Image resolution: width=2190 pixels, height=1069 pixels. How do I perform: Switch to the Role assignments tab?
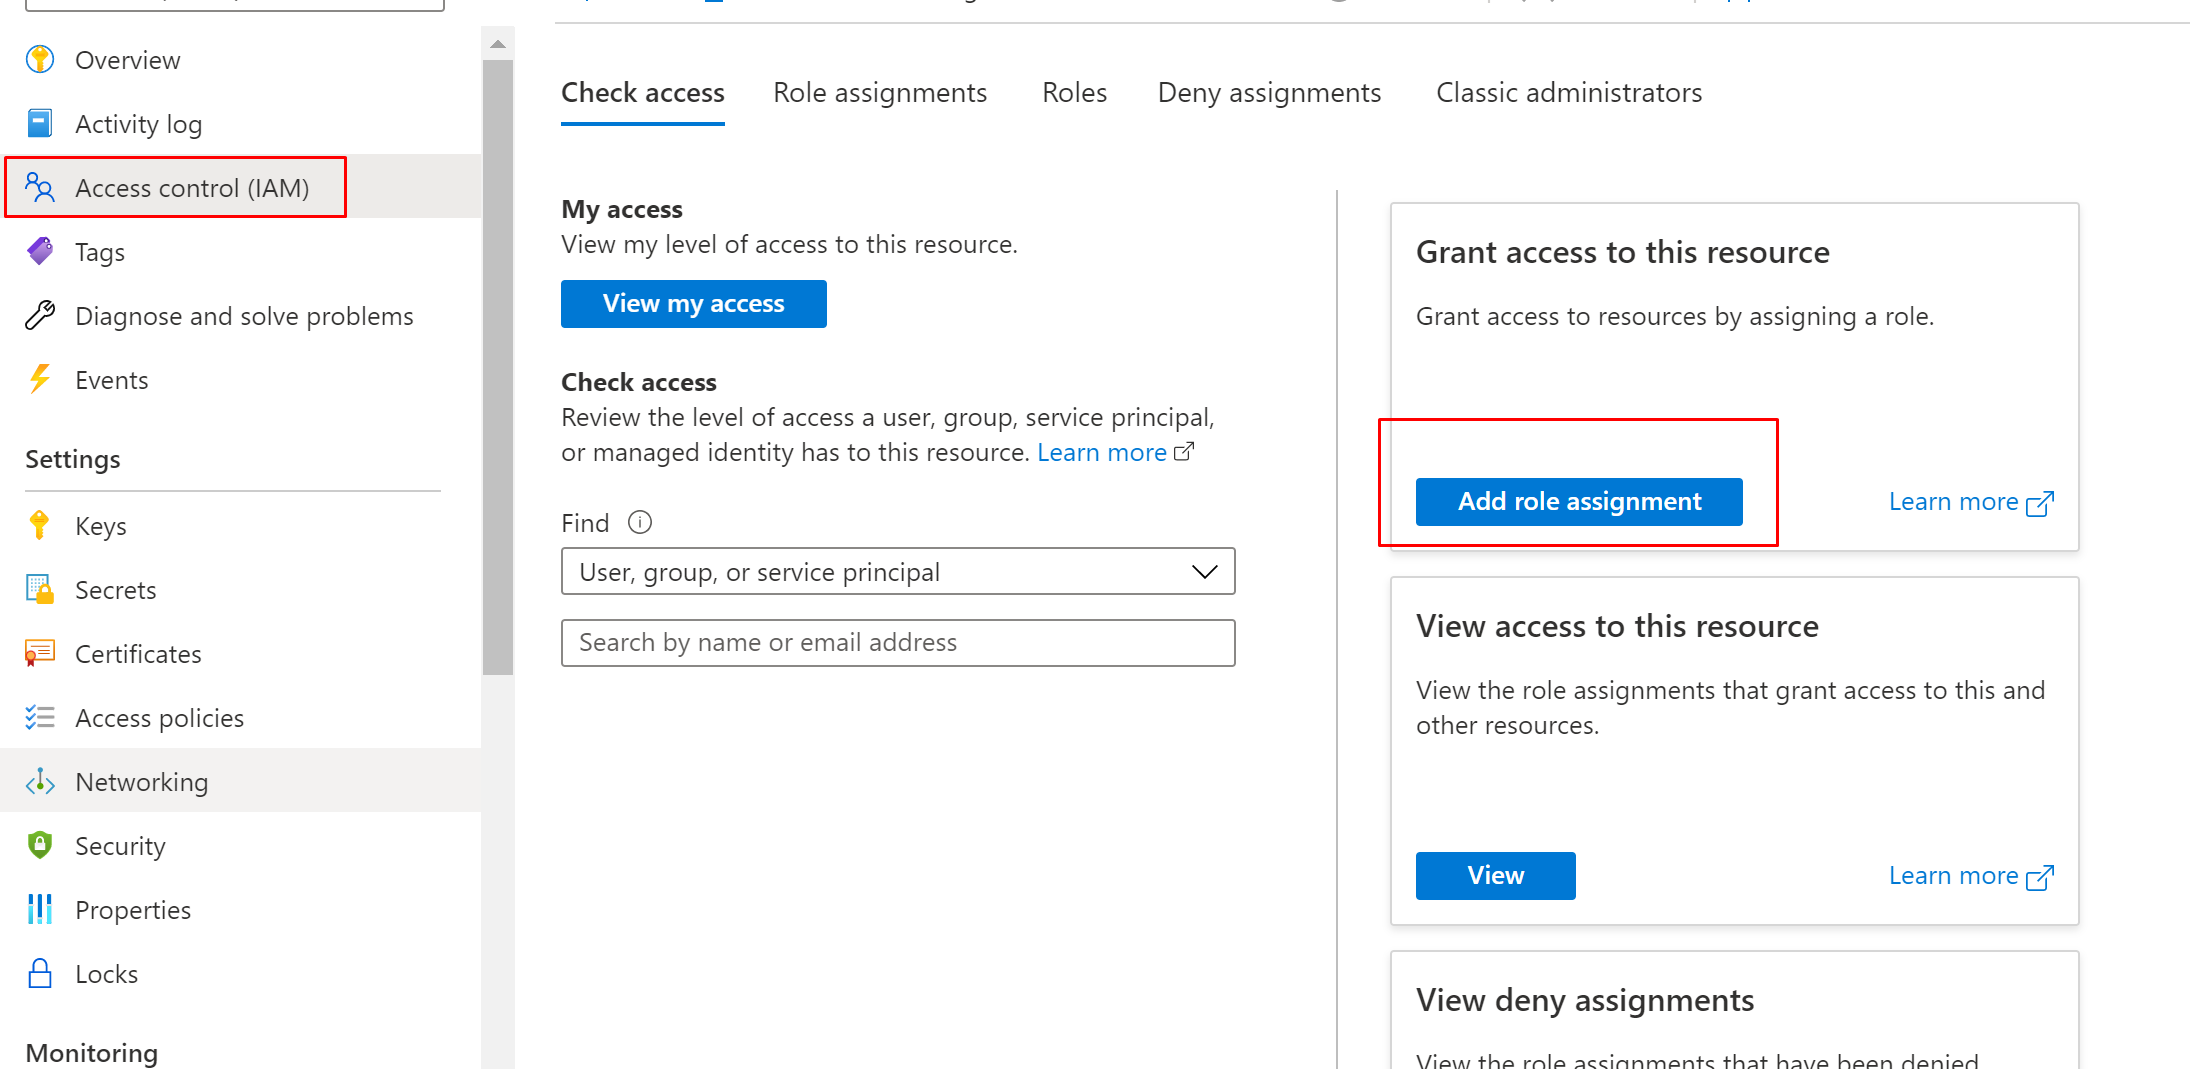879,93
